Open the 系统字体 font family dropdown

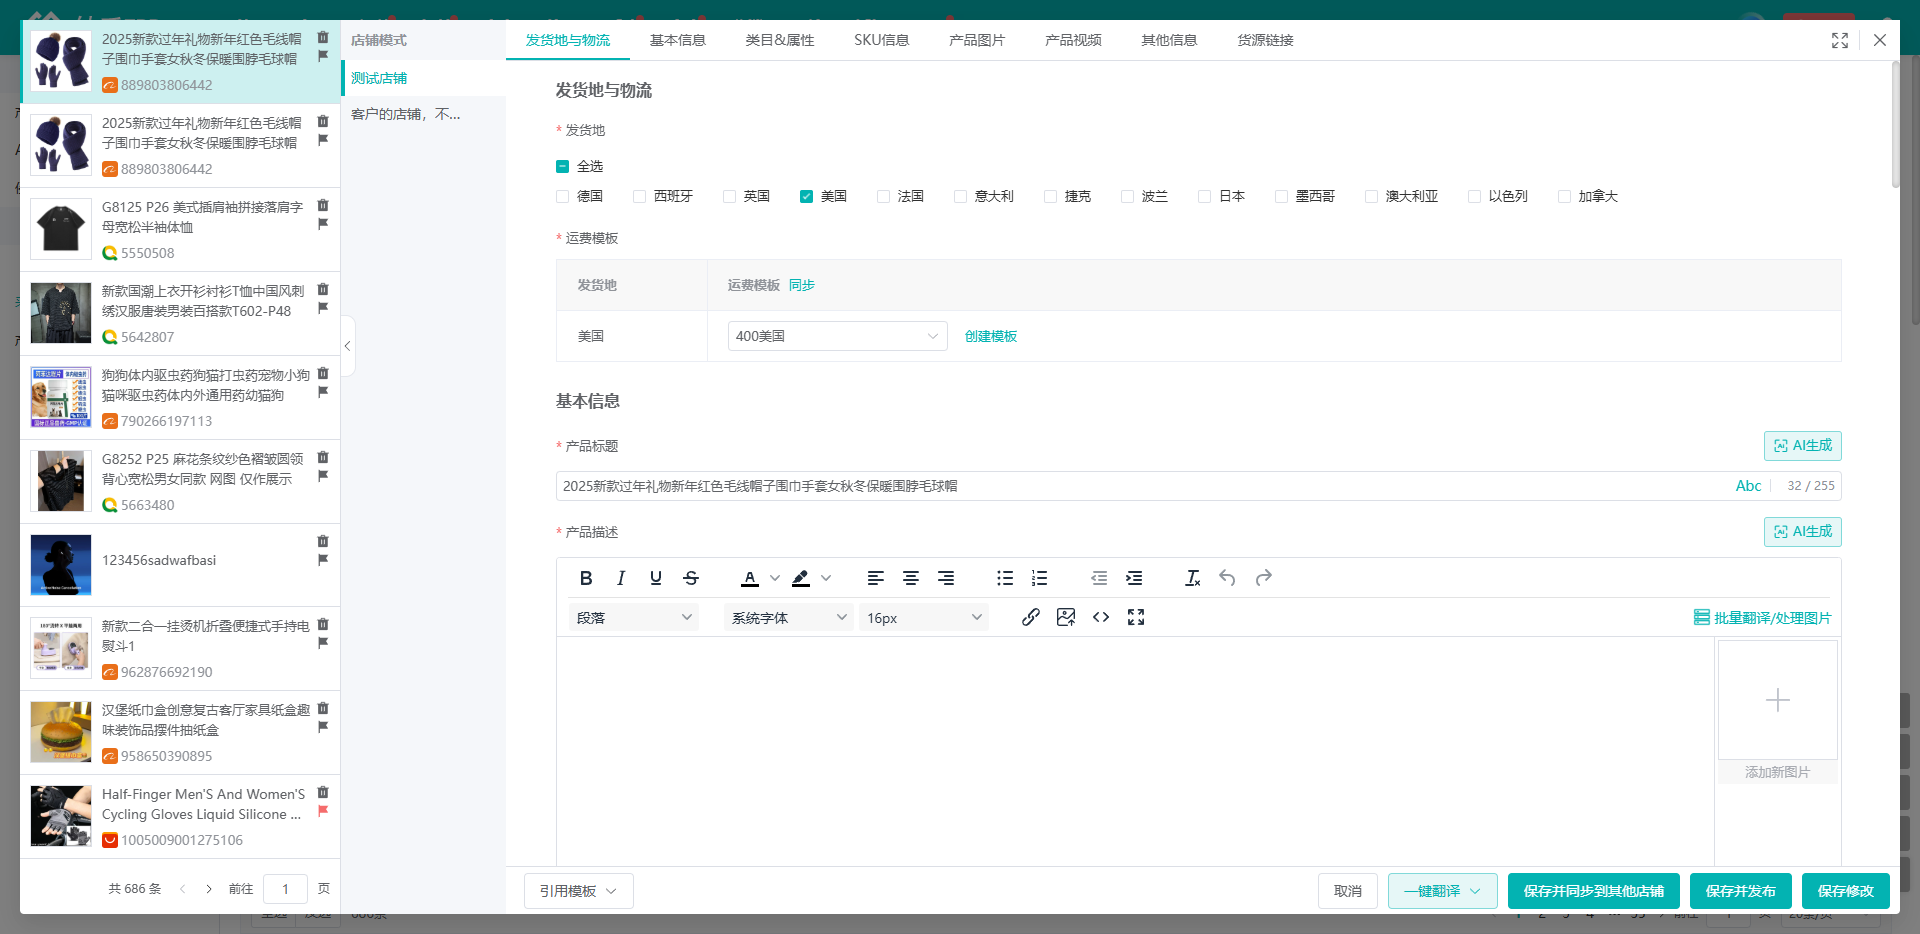coord(789,618)
